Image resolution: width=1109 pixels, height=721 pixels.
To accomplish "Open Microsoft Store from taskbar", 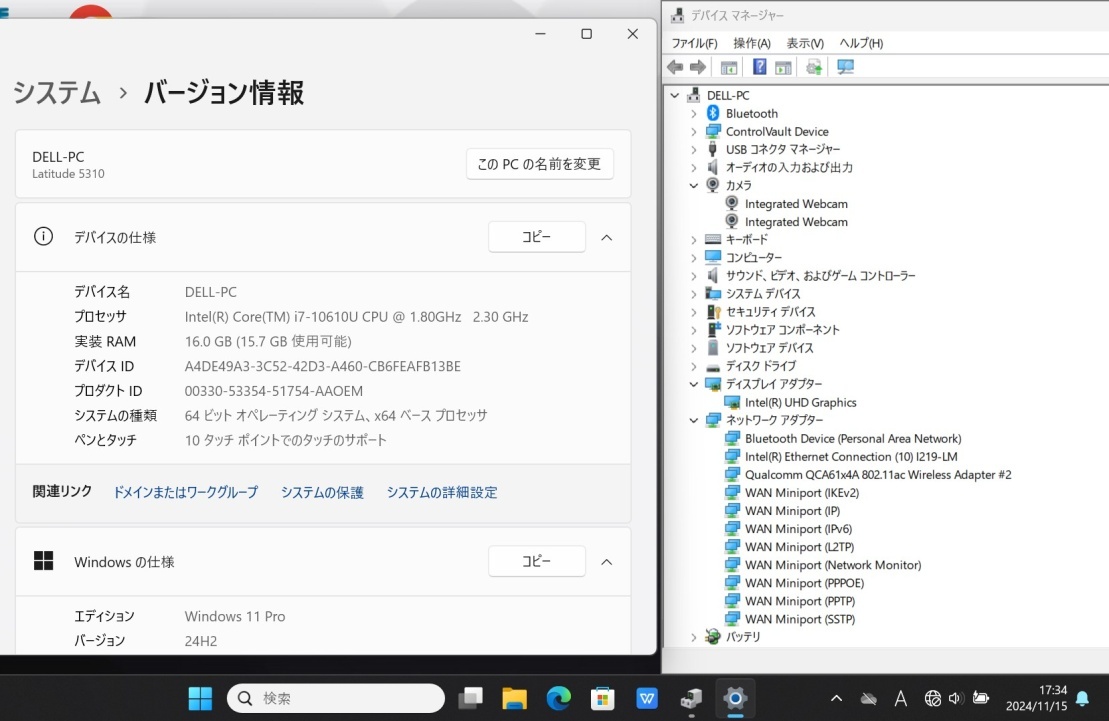I will pyautogui.click(x=603, y=698).
